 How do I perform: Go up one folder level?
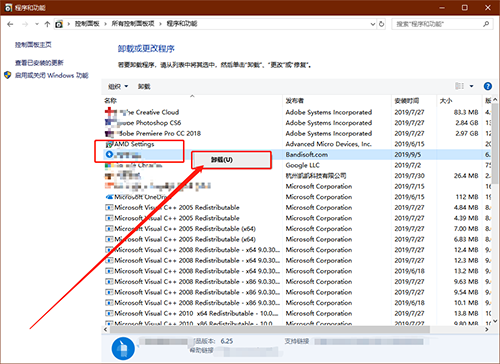[x=47, y=24]
